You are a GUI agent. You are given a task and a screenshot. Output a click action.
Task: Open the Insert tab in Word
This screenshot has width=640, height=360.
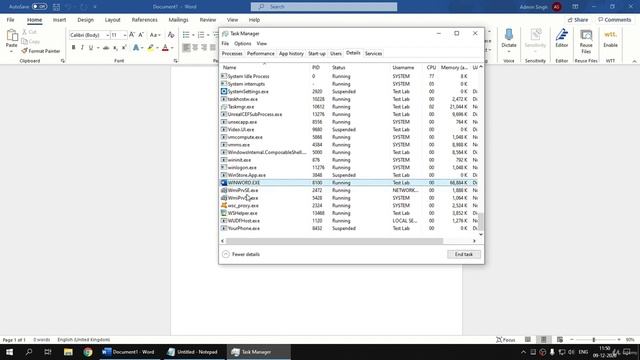59,20
